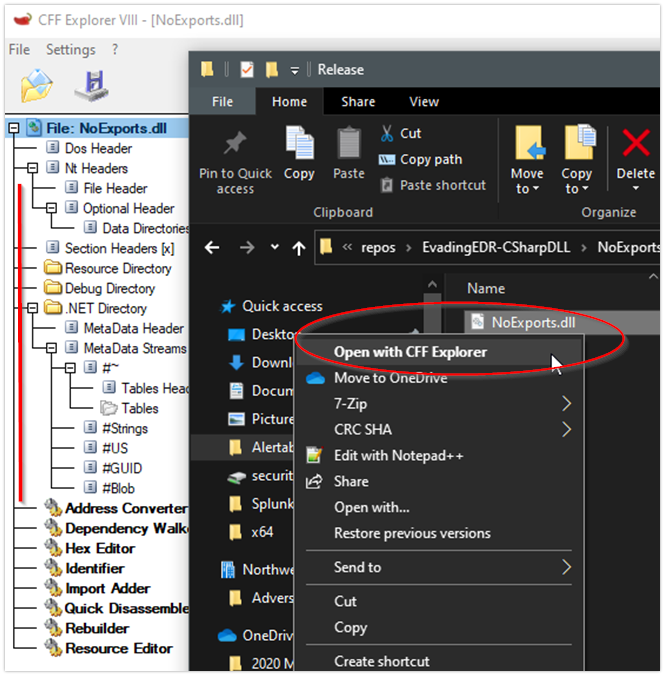Image resolution: width=665 pixels, height=676 pixels.
Task: Open the File menu in CFF Explorer
Action: point(19,50)
